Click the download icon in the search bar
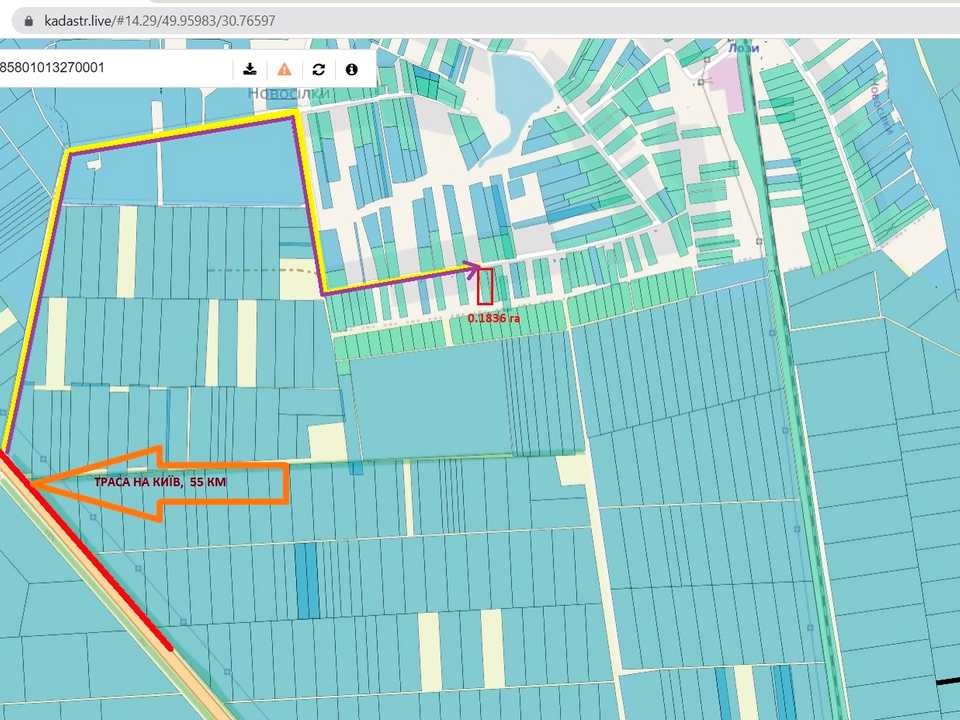 pyautogui.click(x=249, y=69)
